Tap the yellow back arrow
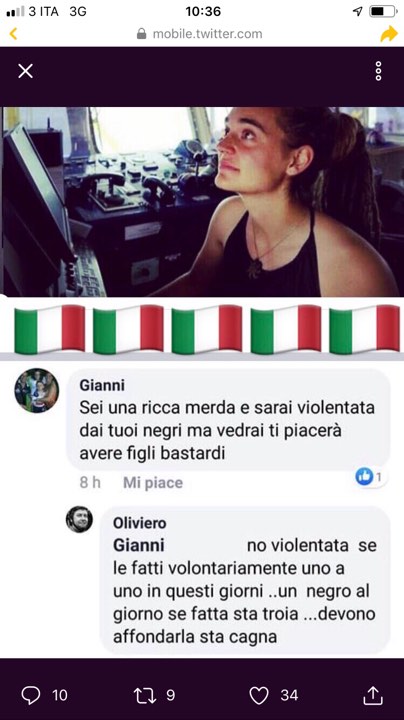This screenshot has width=404, height=720. (x=13, y=34)
